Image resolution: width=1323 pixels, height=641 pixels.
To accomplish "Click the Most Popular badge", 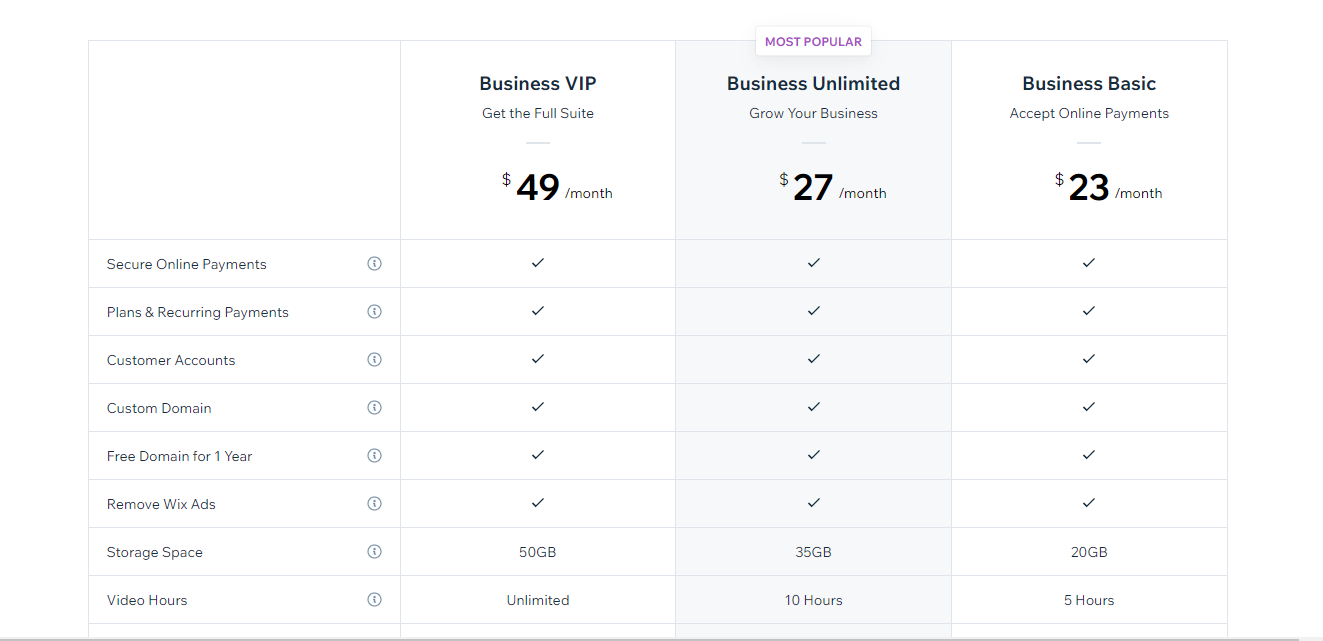I will (x=813, y=42).
